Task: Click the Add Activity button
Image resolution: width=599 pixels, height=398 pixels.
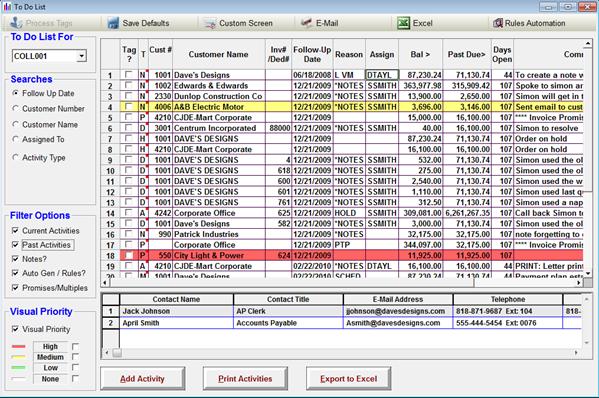Action: [x=142, y=379]
